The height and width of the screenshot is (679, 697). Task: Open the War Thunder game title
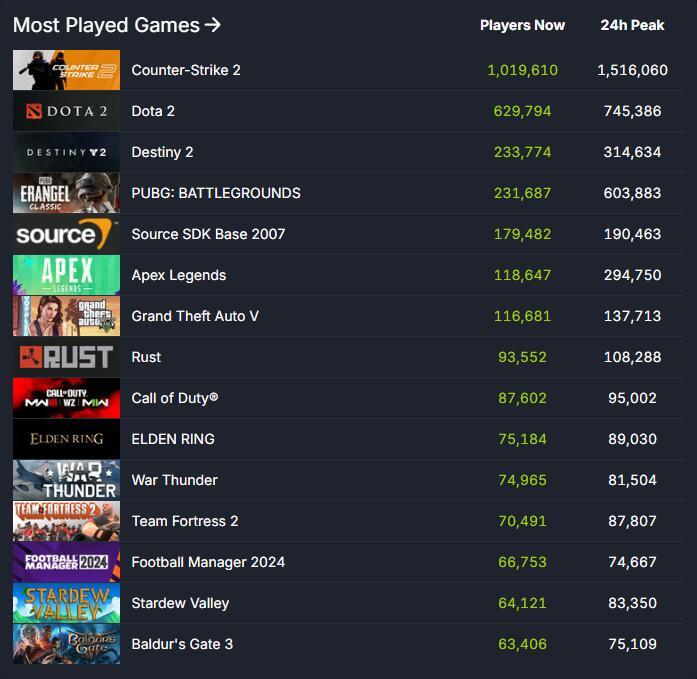(x=174, y=480)
